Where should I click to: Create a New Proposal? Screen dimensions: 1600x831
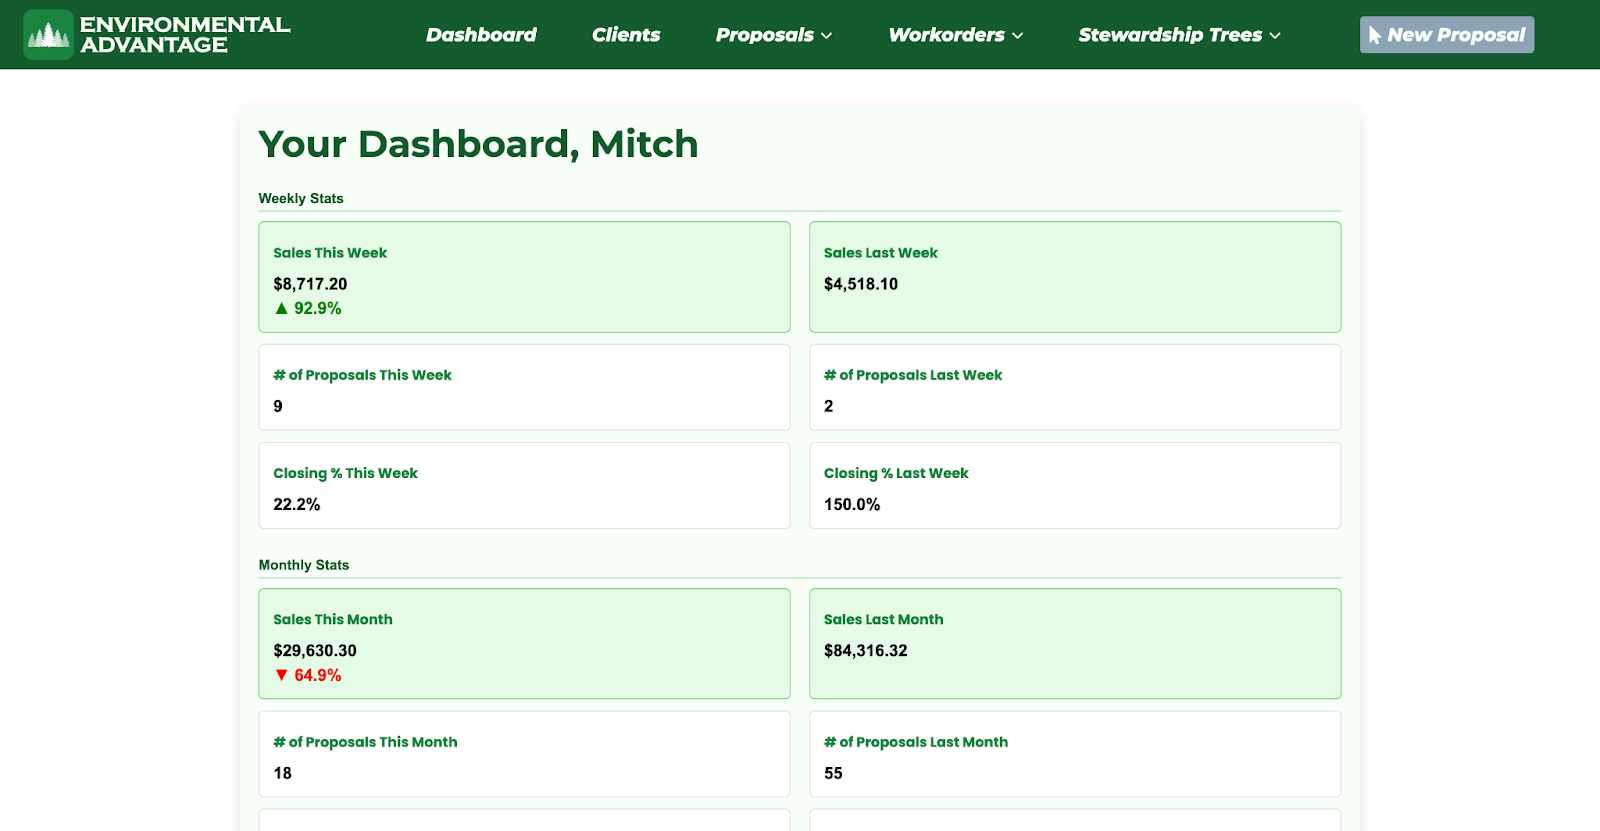coord(1446,35)
